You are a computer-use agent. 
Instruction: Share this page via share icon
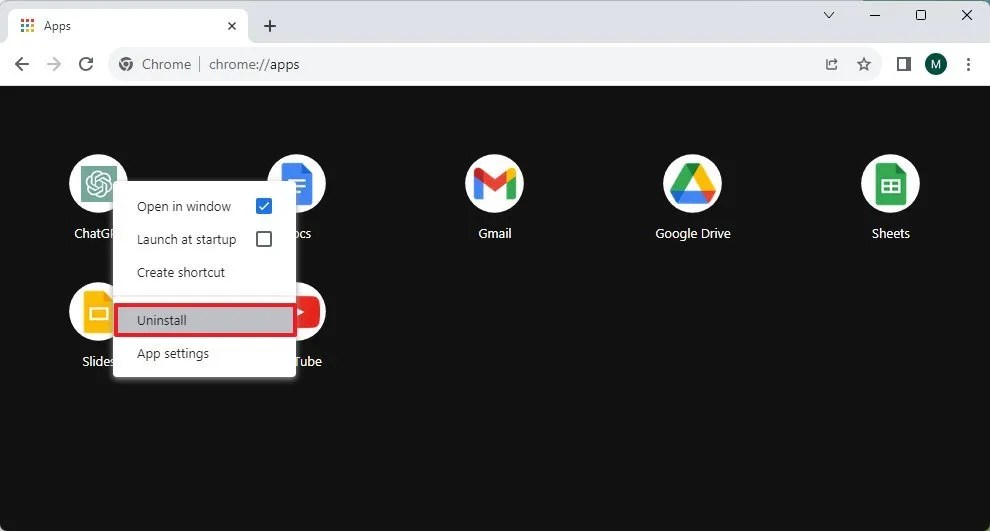click(832, 64)
